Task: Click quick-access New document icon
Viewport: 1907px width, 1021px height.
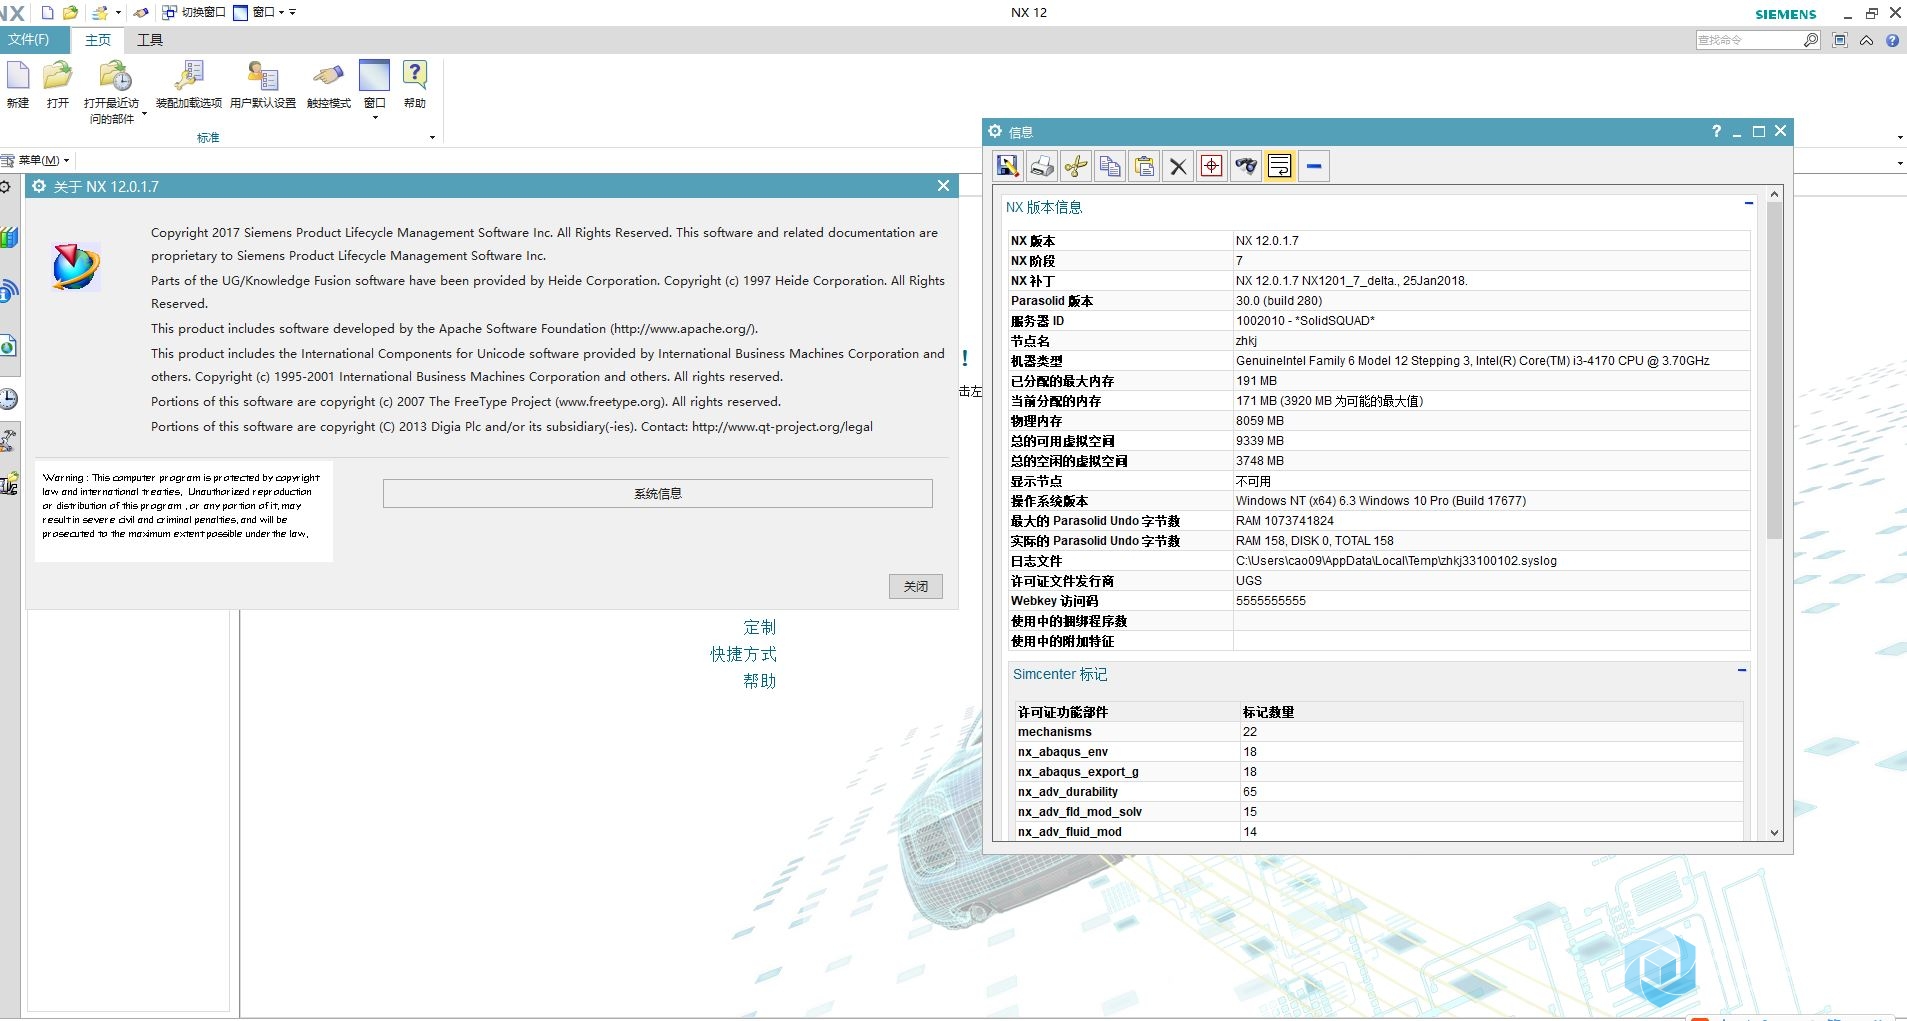Action: pyautogui.click(x=47, y=12)
